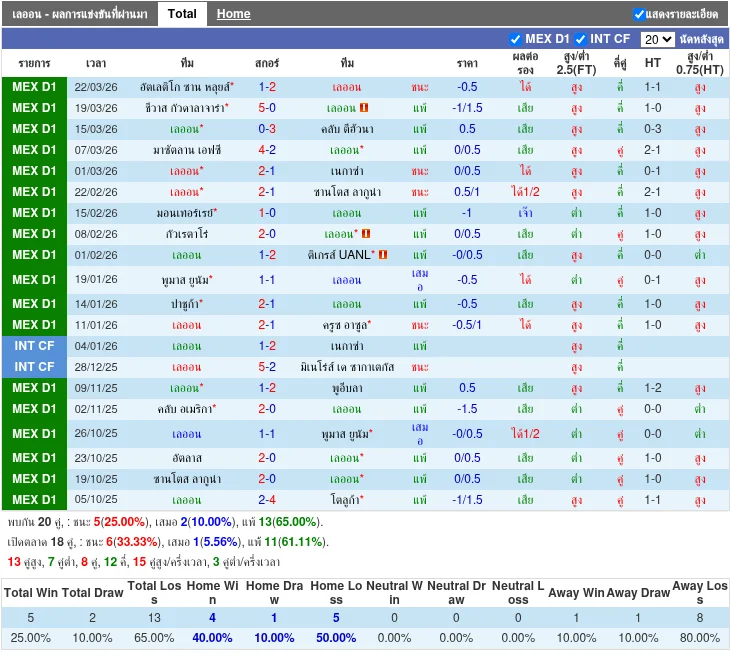Click MEX D1 league badge for 09/11/25 match
Screen dimensions: 730x656
tap(35, 388)
